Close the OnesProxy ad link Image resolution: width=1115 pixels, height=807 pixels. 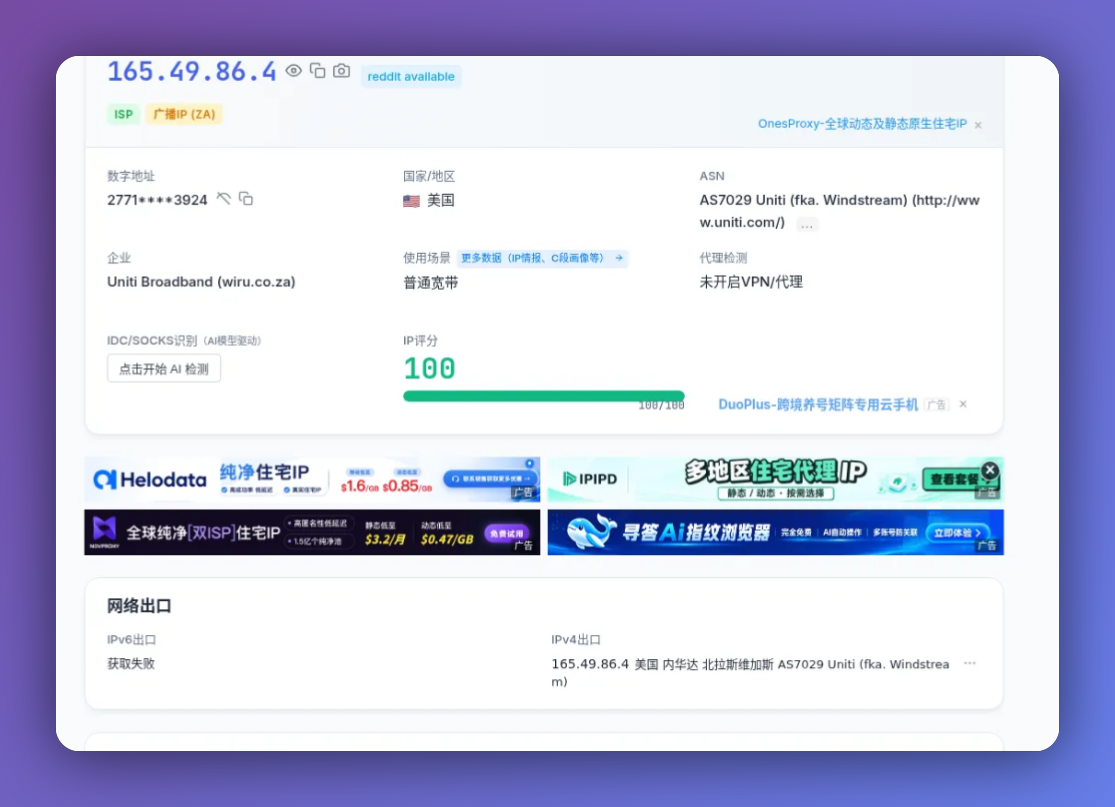point(978,125)
